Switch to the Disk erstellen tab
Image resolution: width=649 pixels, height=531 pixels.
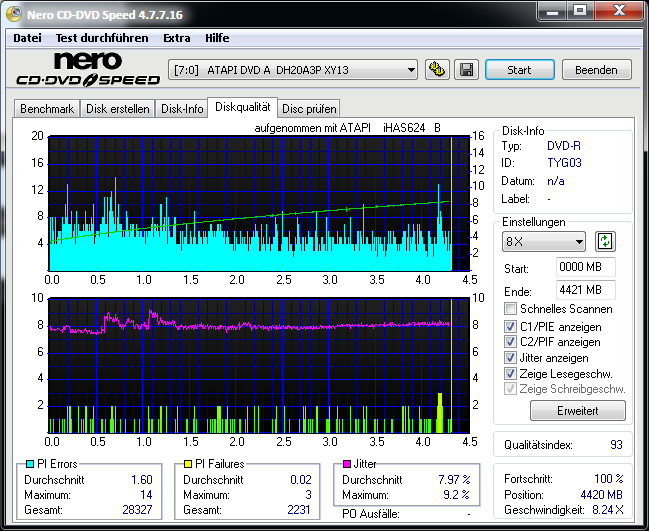coord(118,109)
